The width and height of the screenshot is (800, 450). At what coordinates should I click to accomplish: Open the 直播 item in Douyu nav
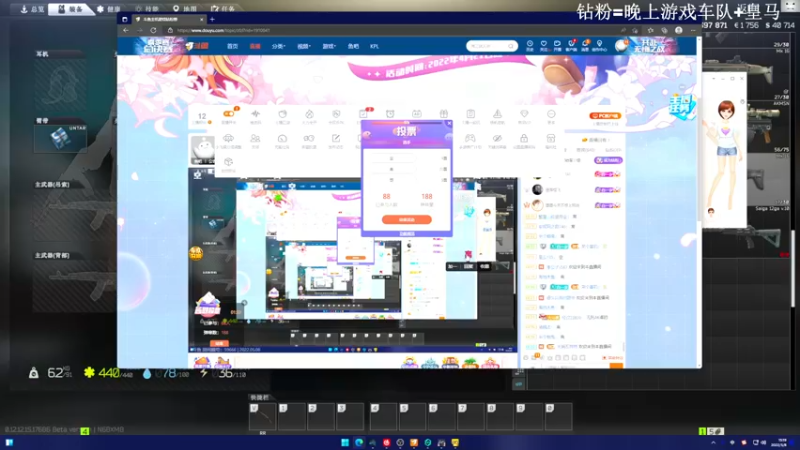tap(255, 46)
